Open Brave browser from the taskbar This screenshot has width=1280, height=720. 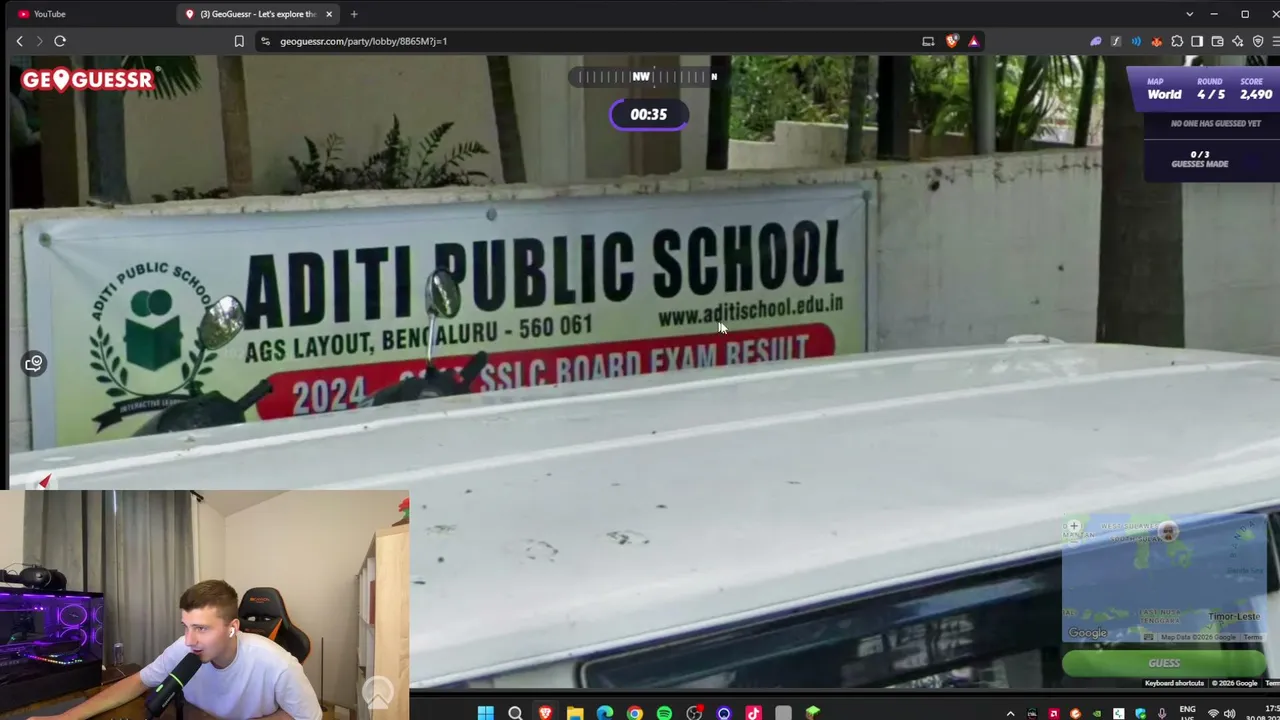(x=545, y=713)
